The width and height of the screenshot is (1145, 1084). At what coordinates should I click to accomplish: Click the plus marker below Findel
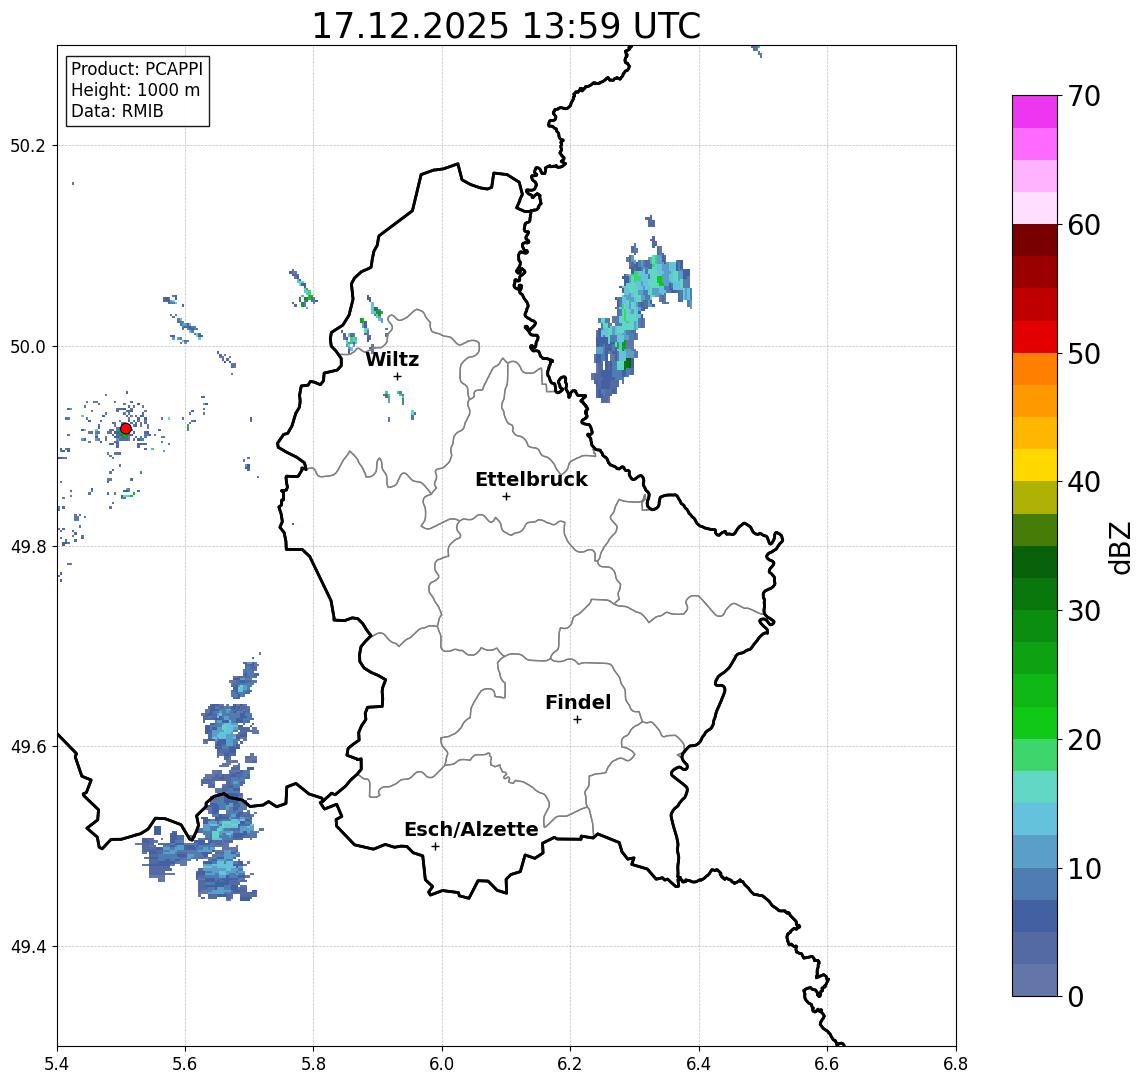pyautogui.click(x=577, y=720)
